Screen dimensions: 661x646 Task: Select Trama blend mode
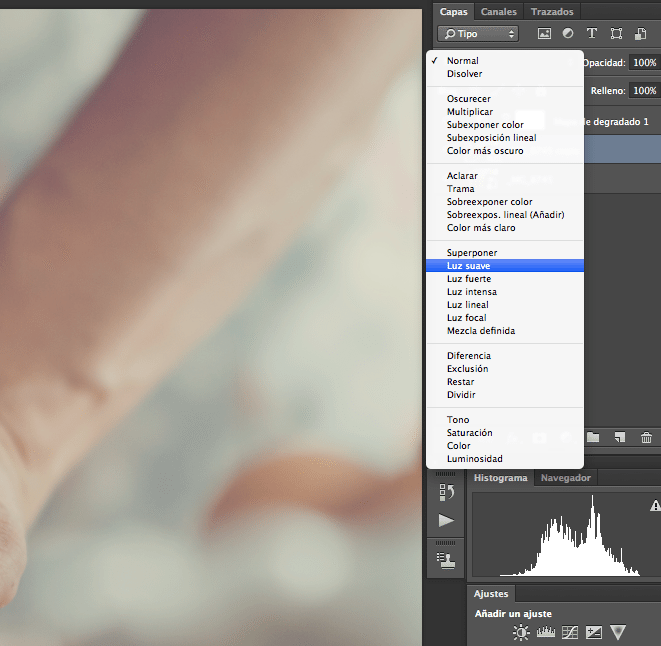coord(505,189)
